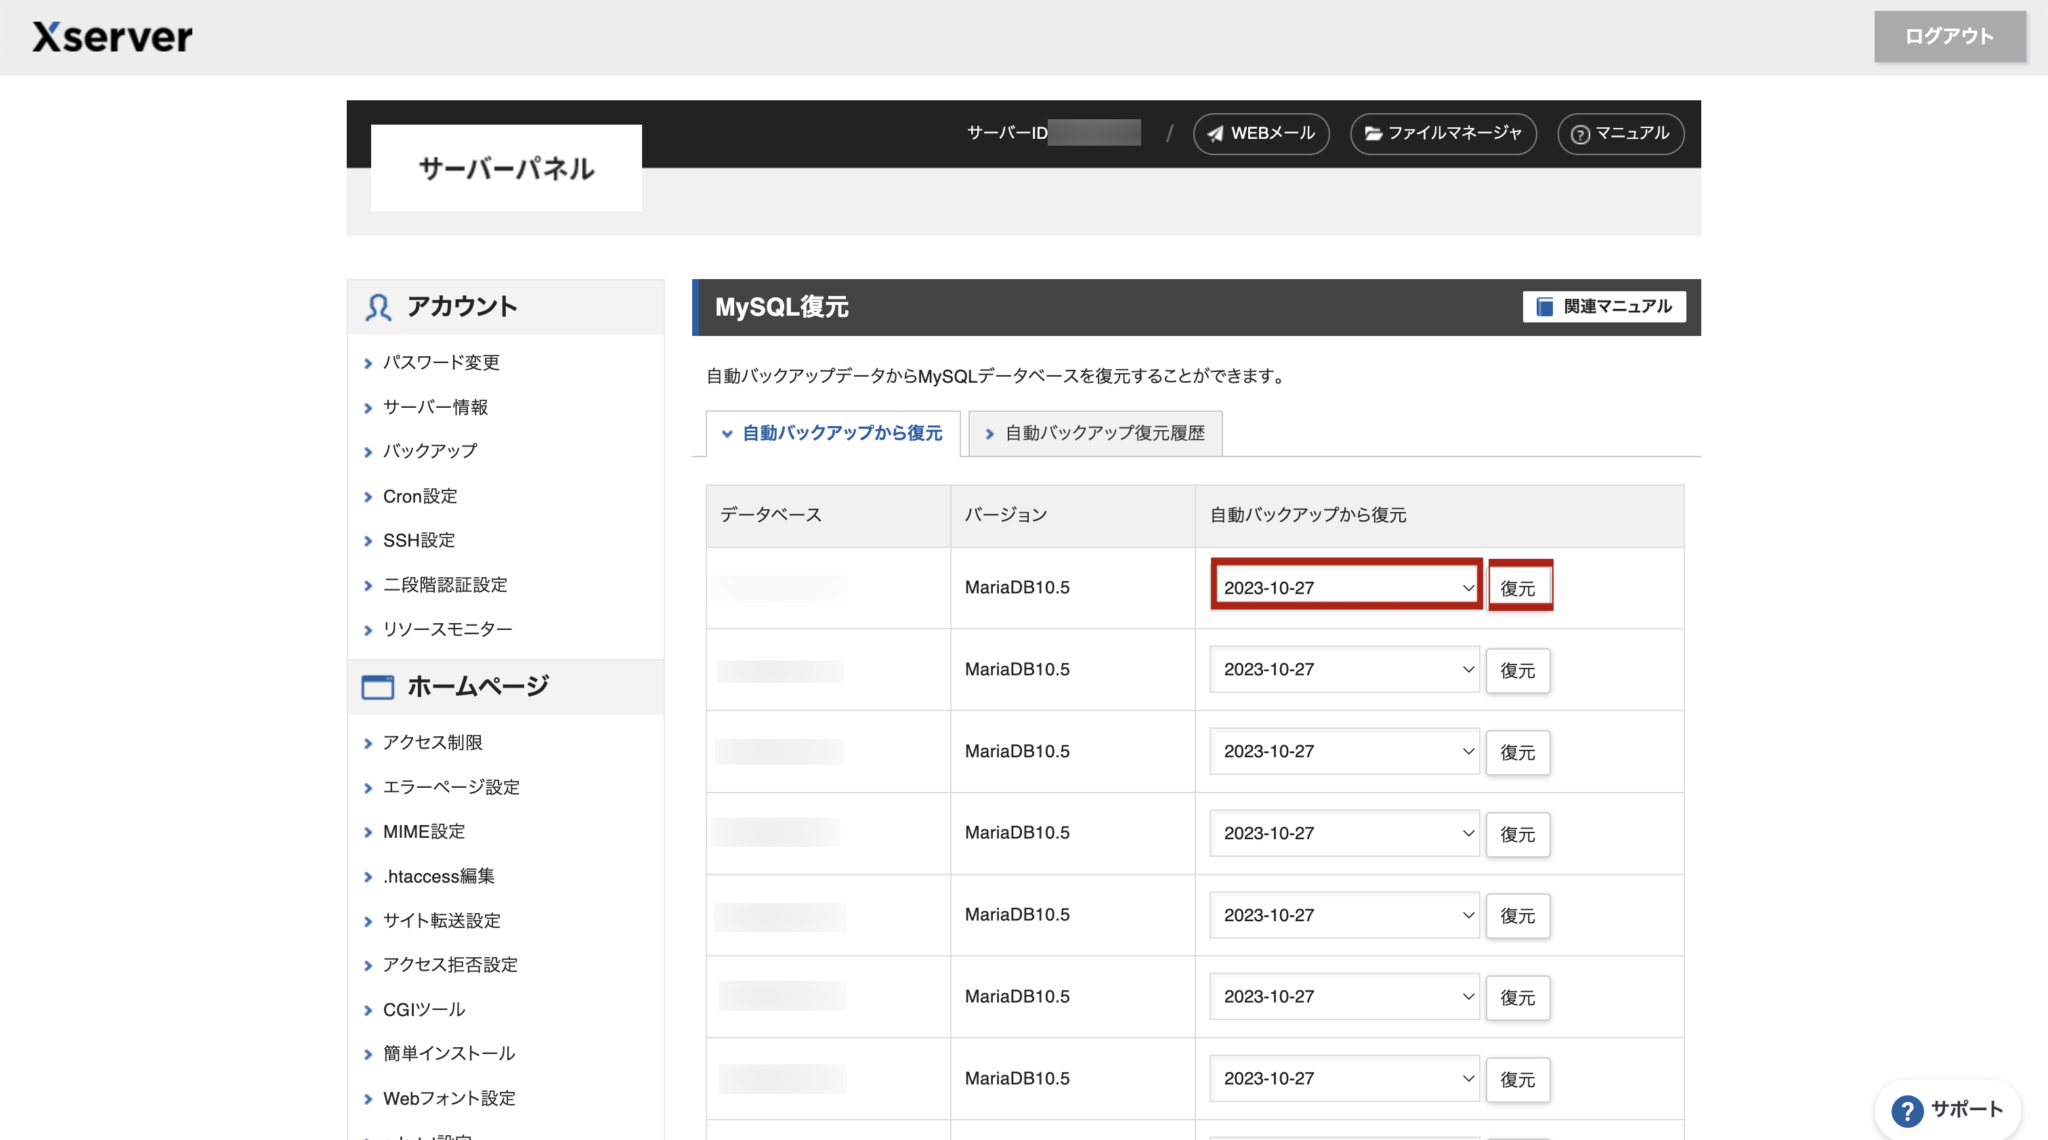Open 二段階認証設定 settings
Screen dimensions: 2048x1140
pos(445,584)
